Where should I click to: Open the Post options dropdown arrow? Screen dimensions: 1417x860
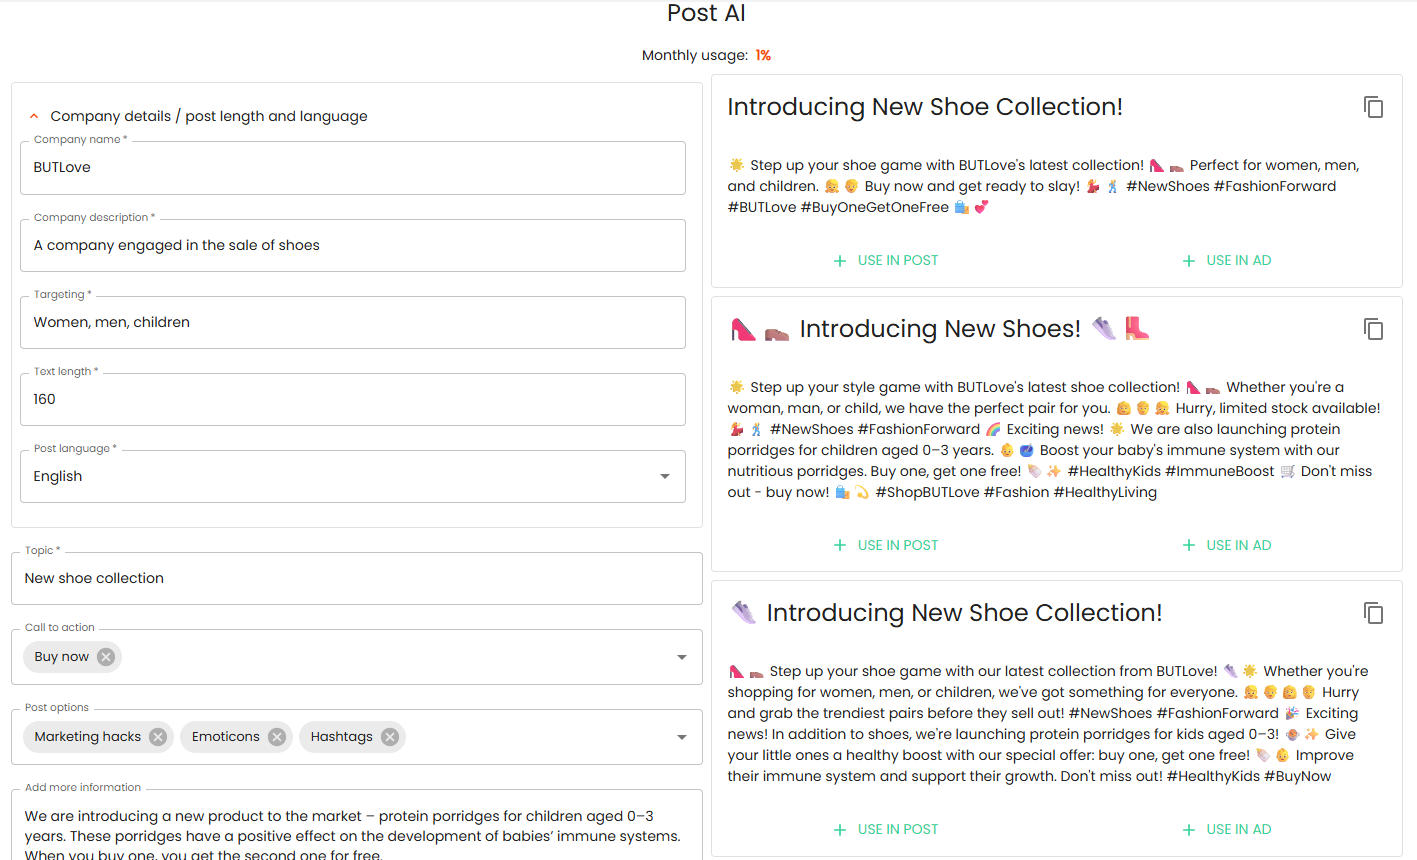tap(682, 737)
